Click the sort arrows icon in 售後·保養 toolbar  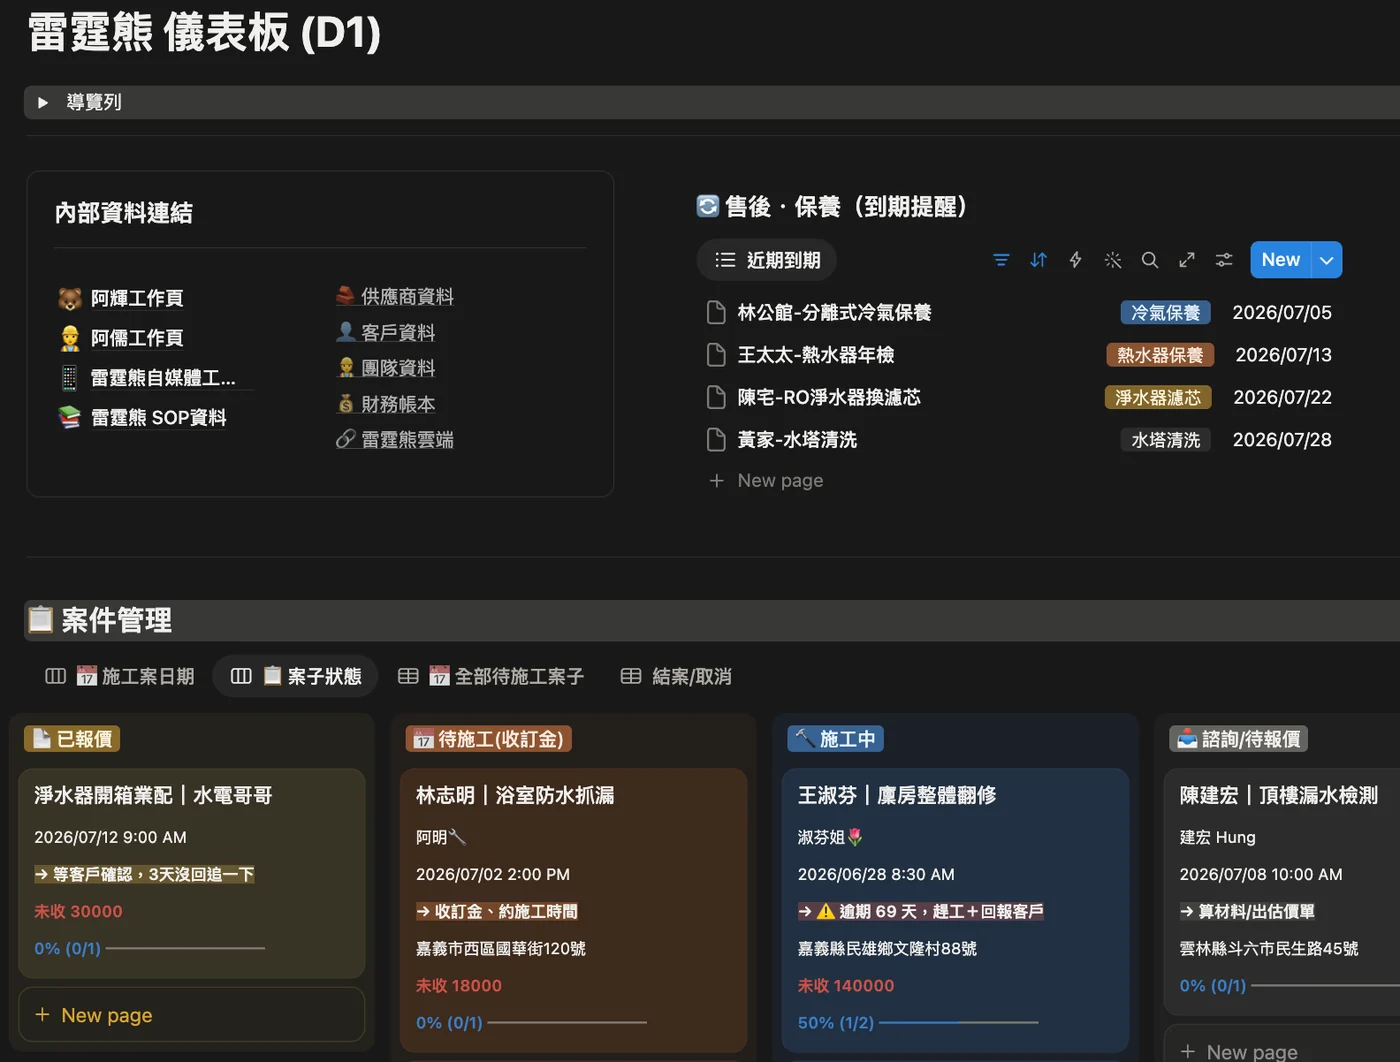click(1038, 260)
